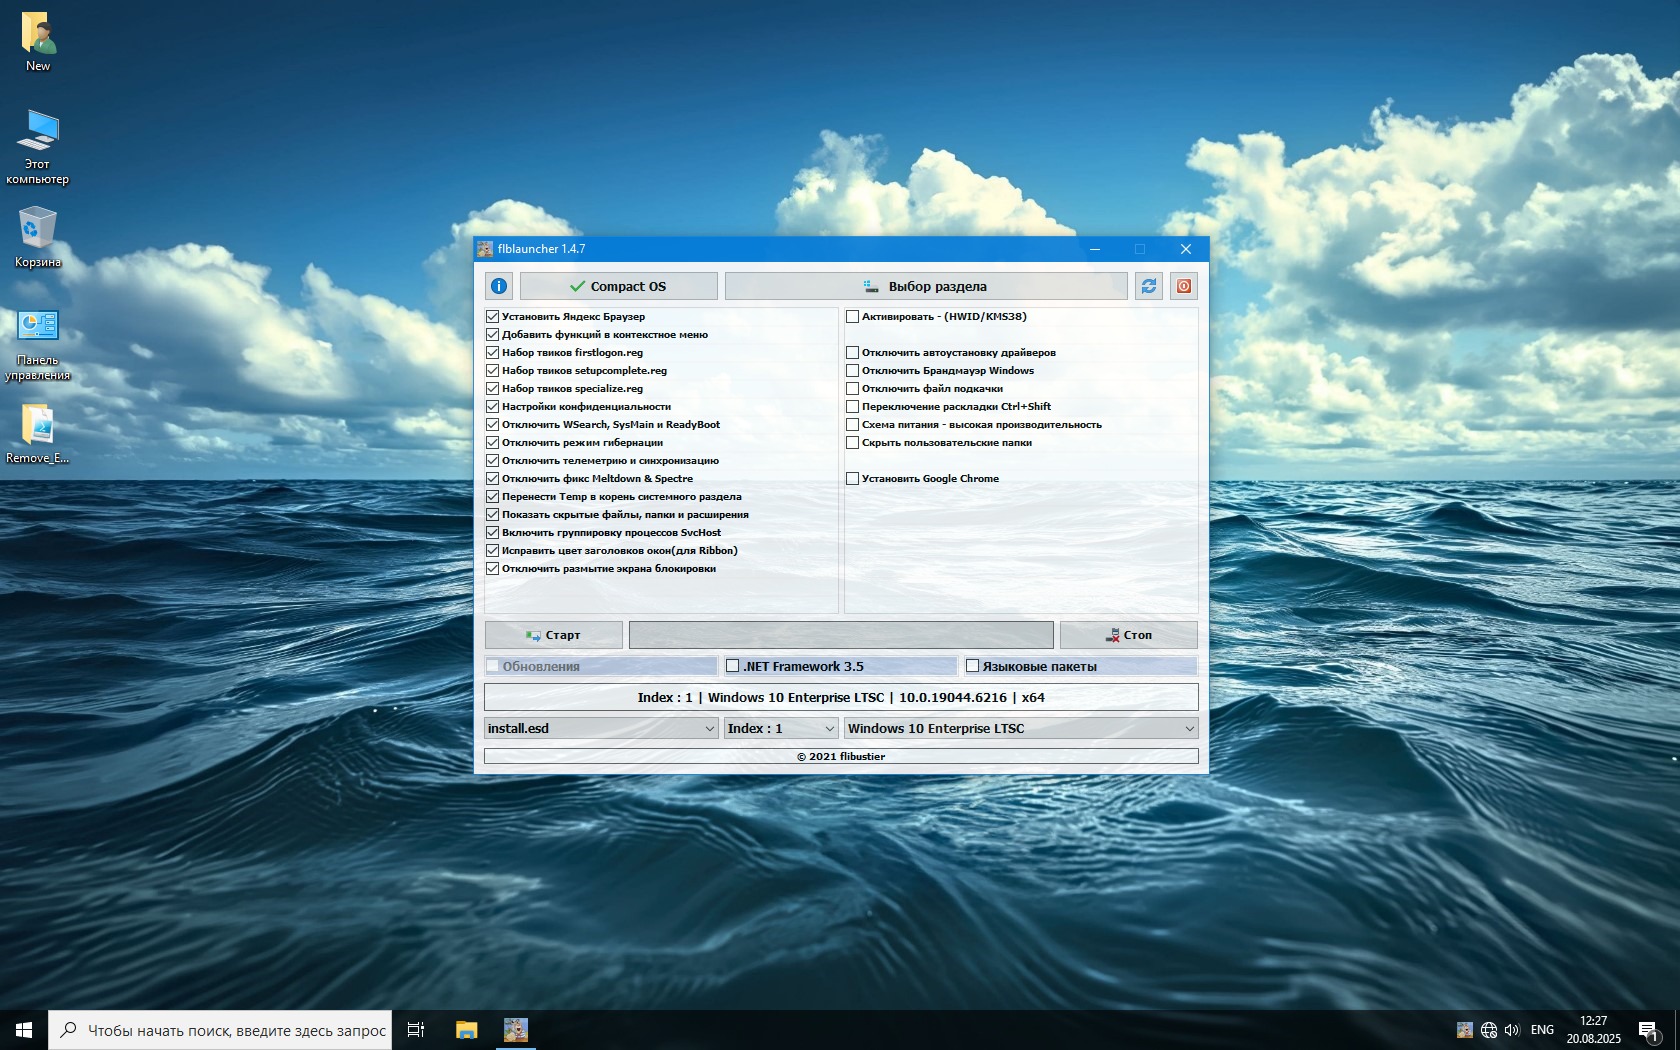Click the blue info icon button

(x=499, y=286)
